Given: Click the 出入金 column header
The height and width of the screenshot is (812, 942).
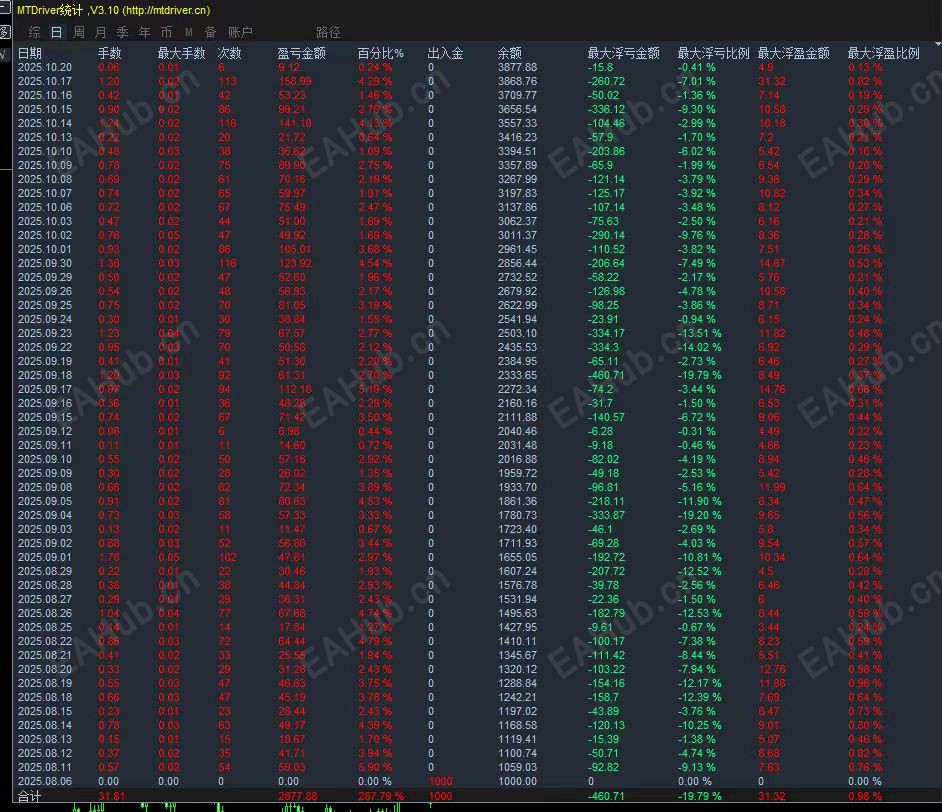Looking at the screenshot, I should [446, 53].
